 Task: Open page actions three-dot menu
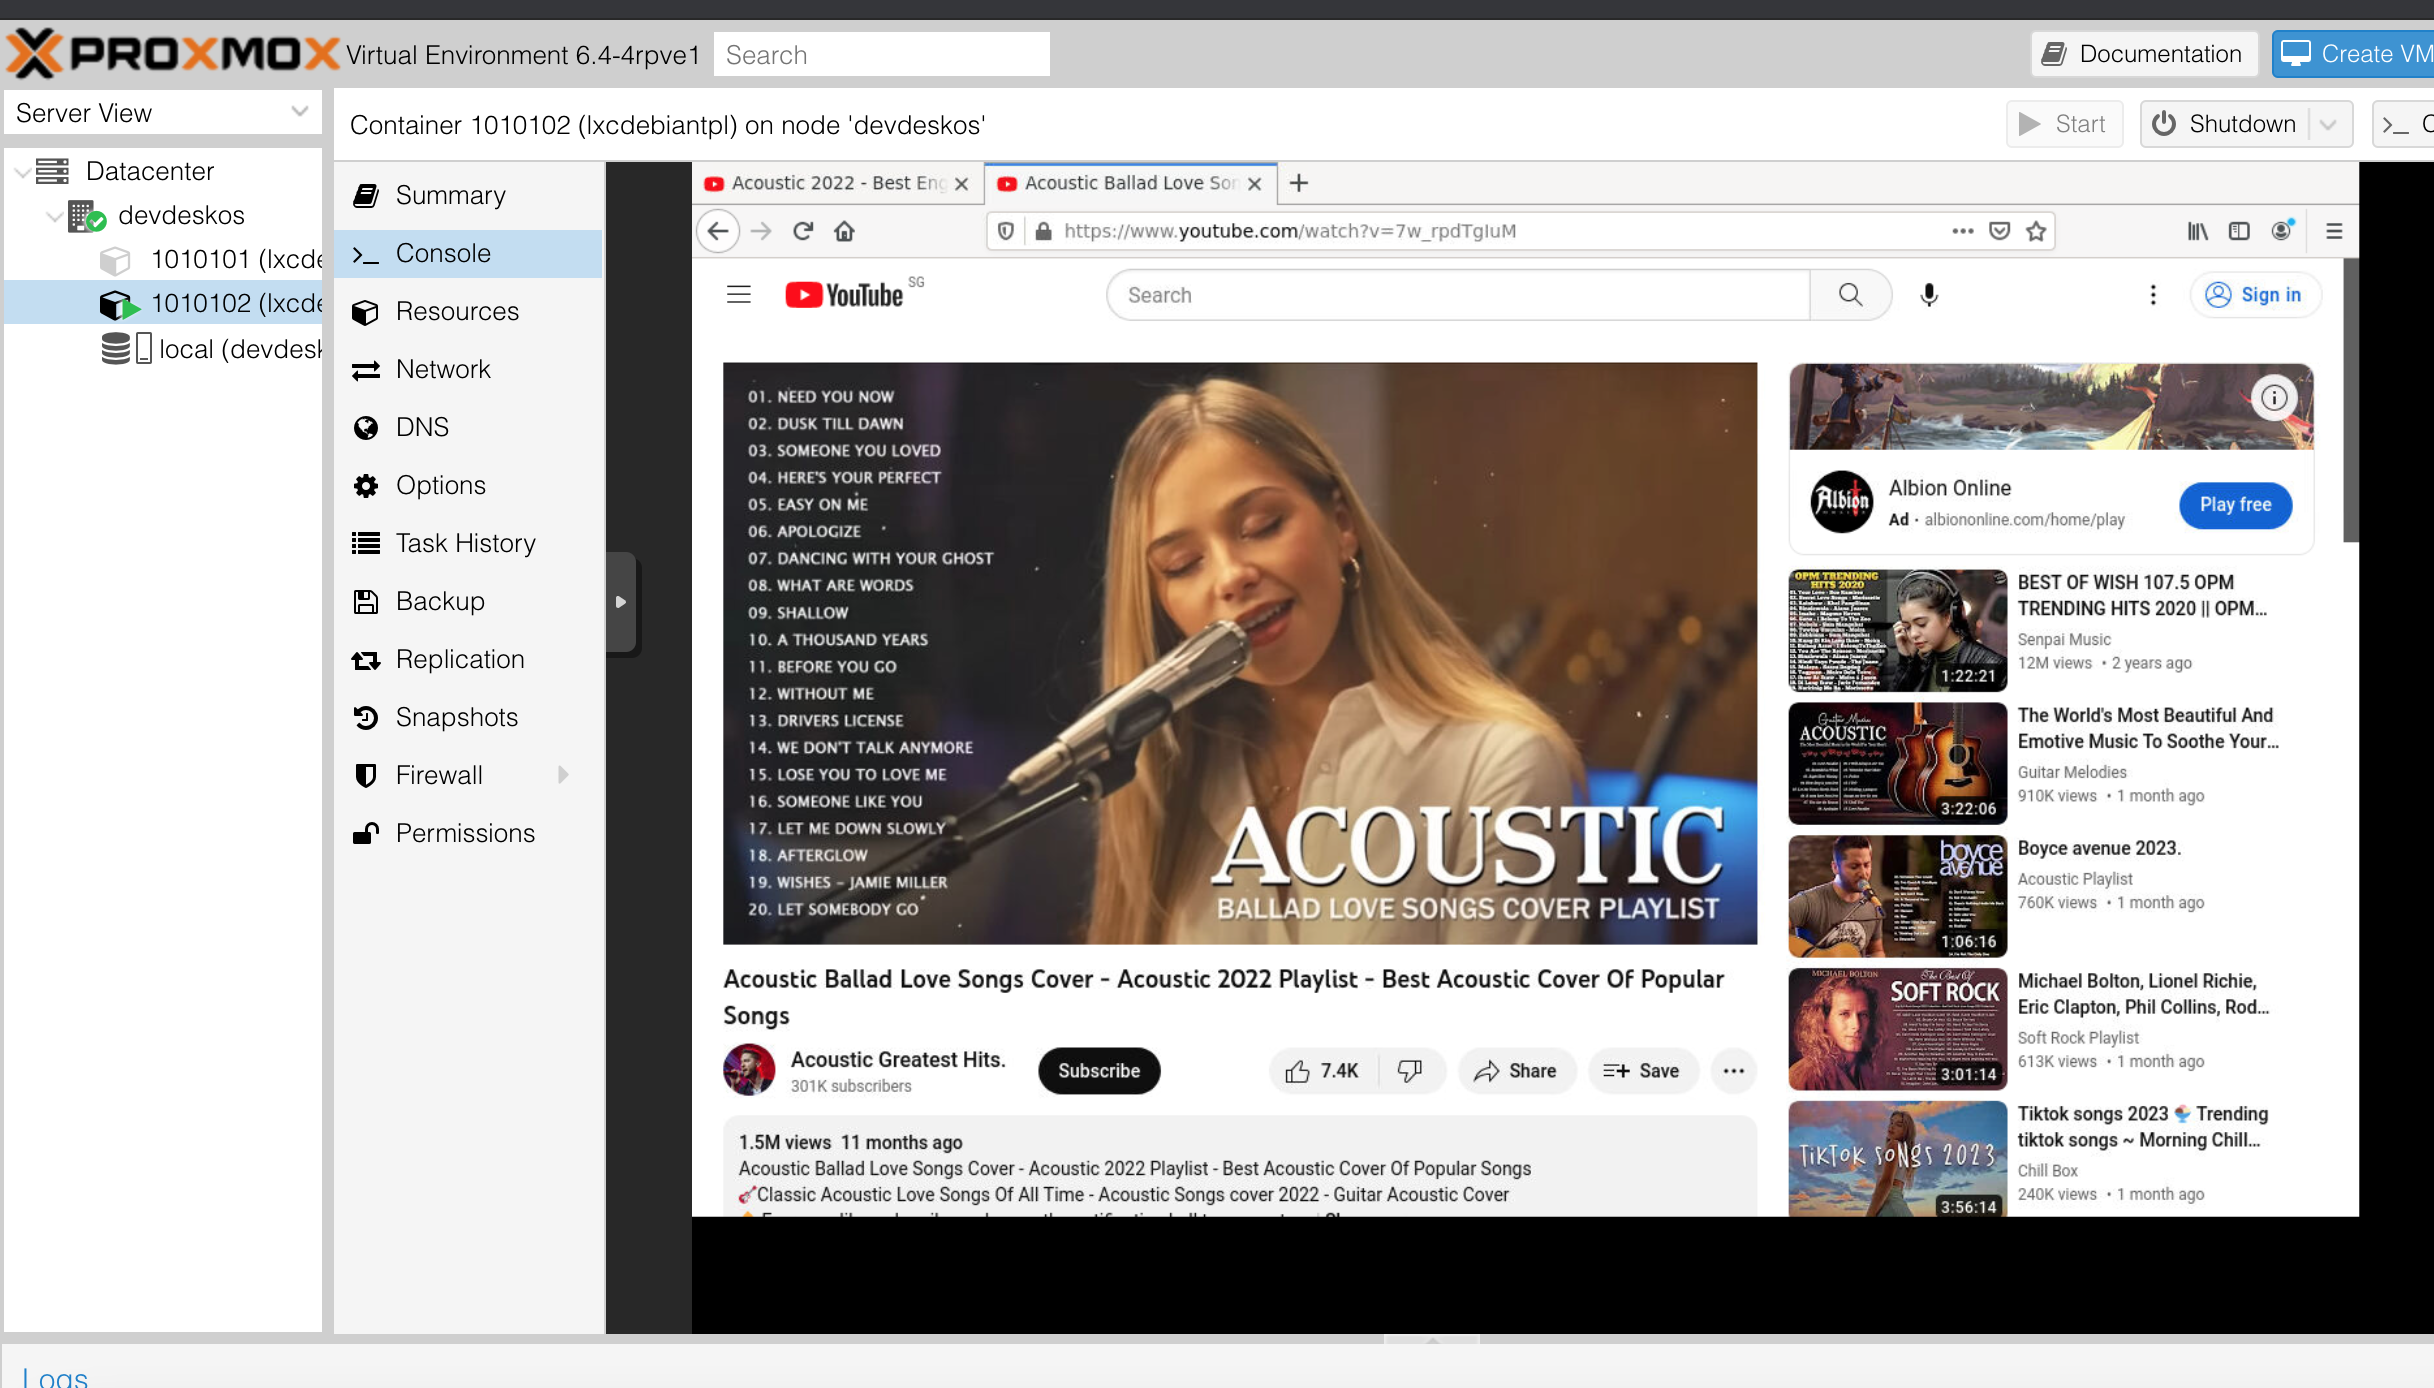(1963, 231)
